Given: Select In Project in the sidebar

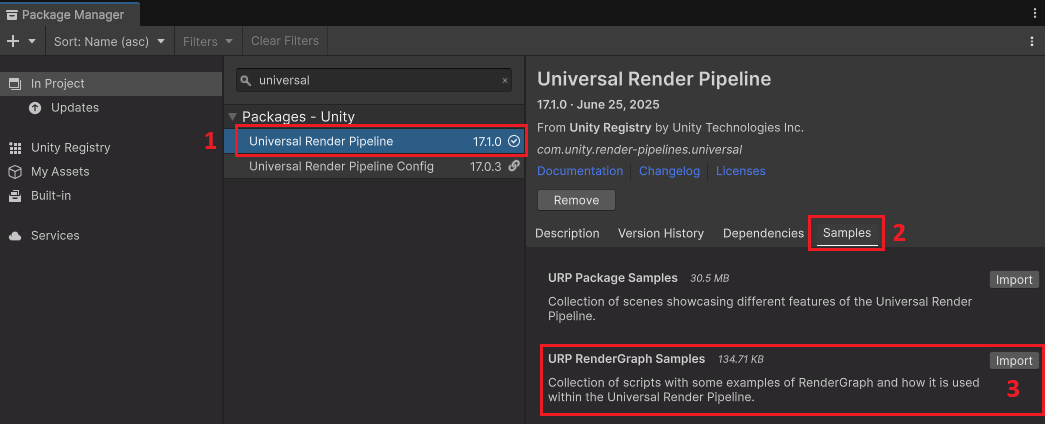Looking at the screenshot, I should (111, 83).
